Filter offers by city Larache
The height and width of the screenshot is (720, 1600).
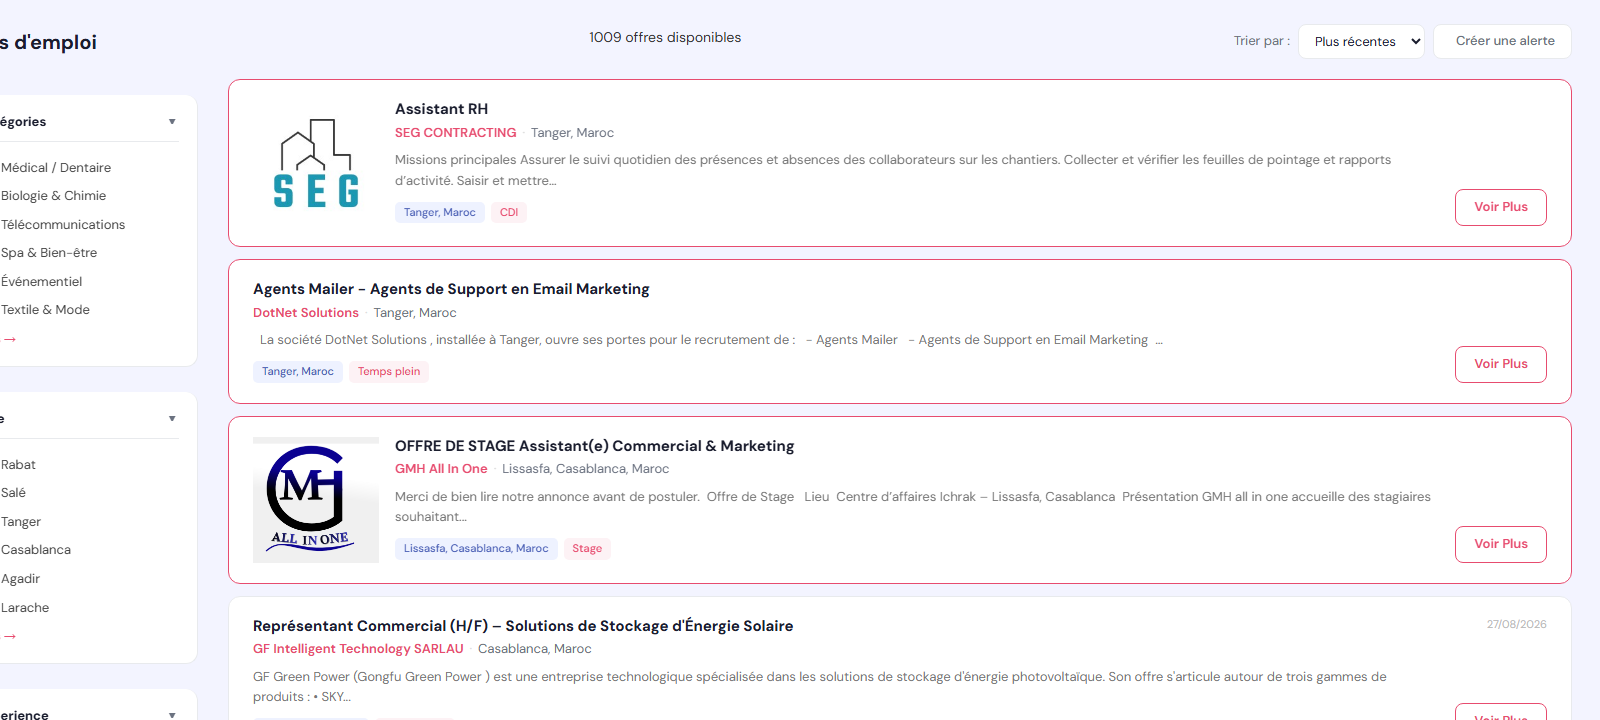pos(25,608)
